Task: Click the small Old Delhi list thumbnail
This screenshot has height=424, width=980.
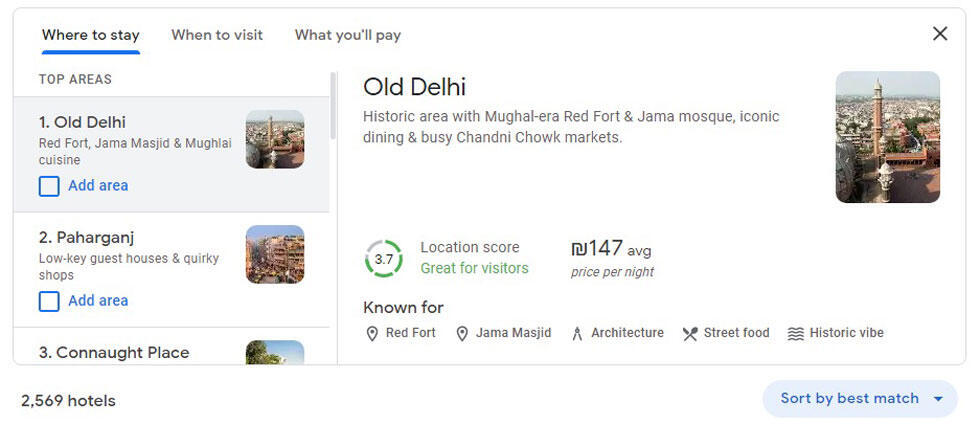Action: point(275,139)
